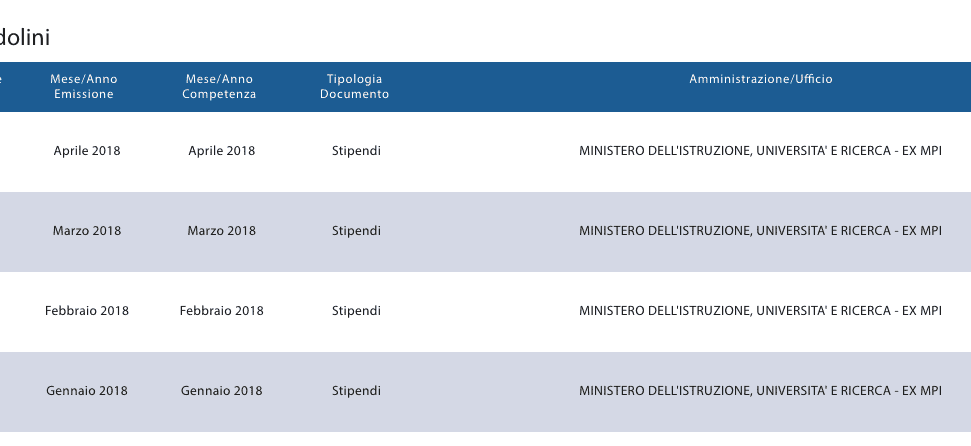
Task: Select Marzo 2018 in Emissione column
Action: pyautogui.click(x=87, y=231)
